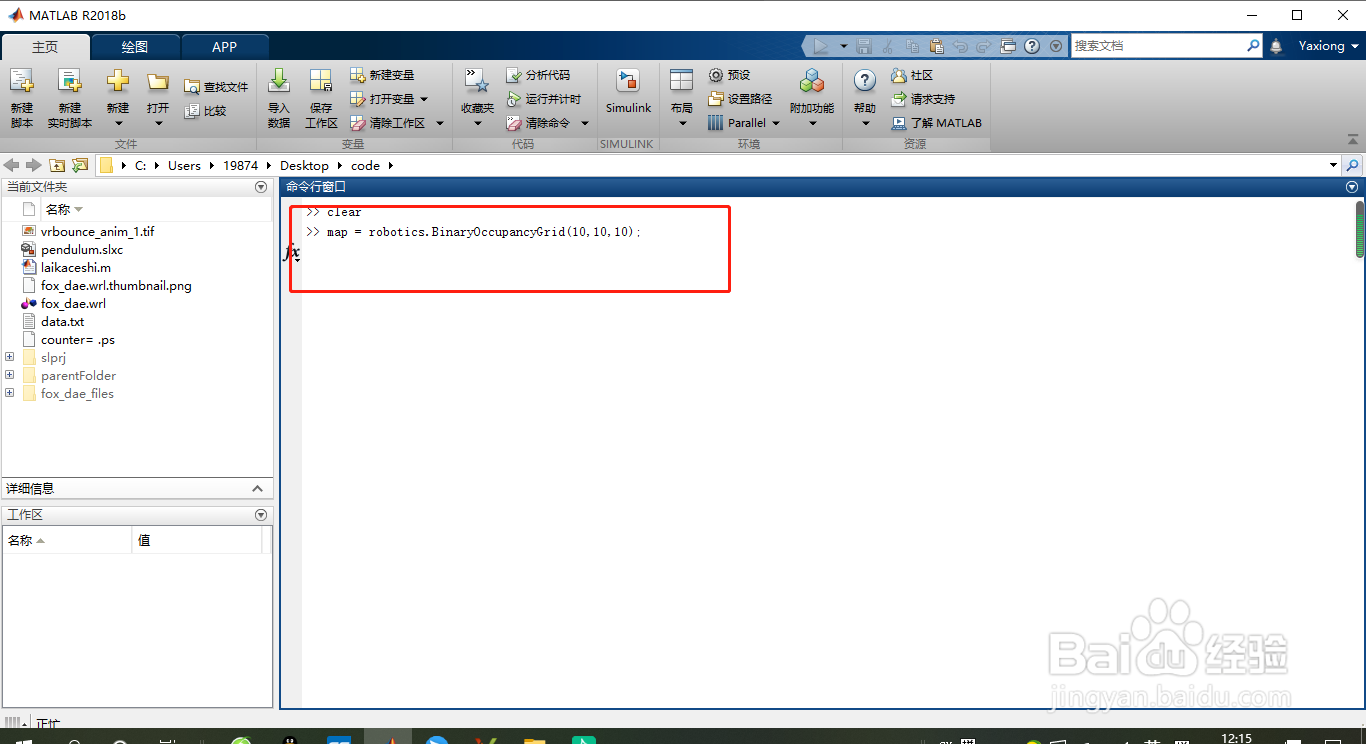Click the 新建脚本 (New Script) icon
1366x744 pixels.
coord(21,81)
